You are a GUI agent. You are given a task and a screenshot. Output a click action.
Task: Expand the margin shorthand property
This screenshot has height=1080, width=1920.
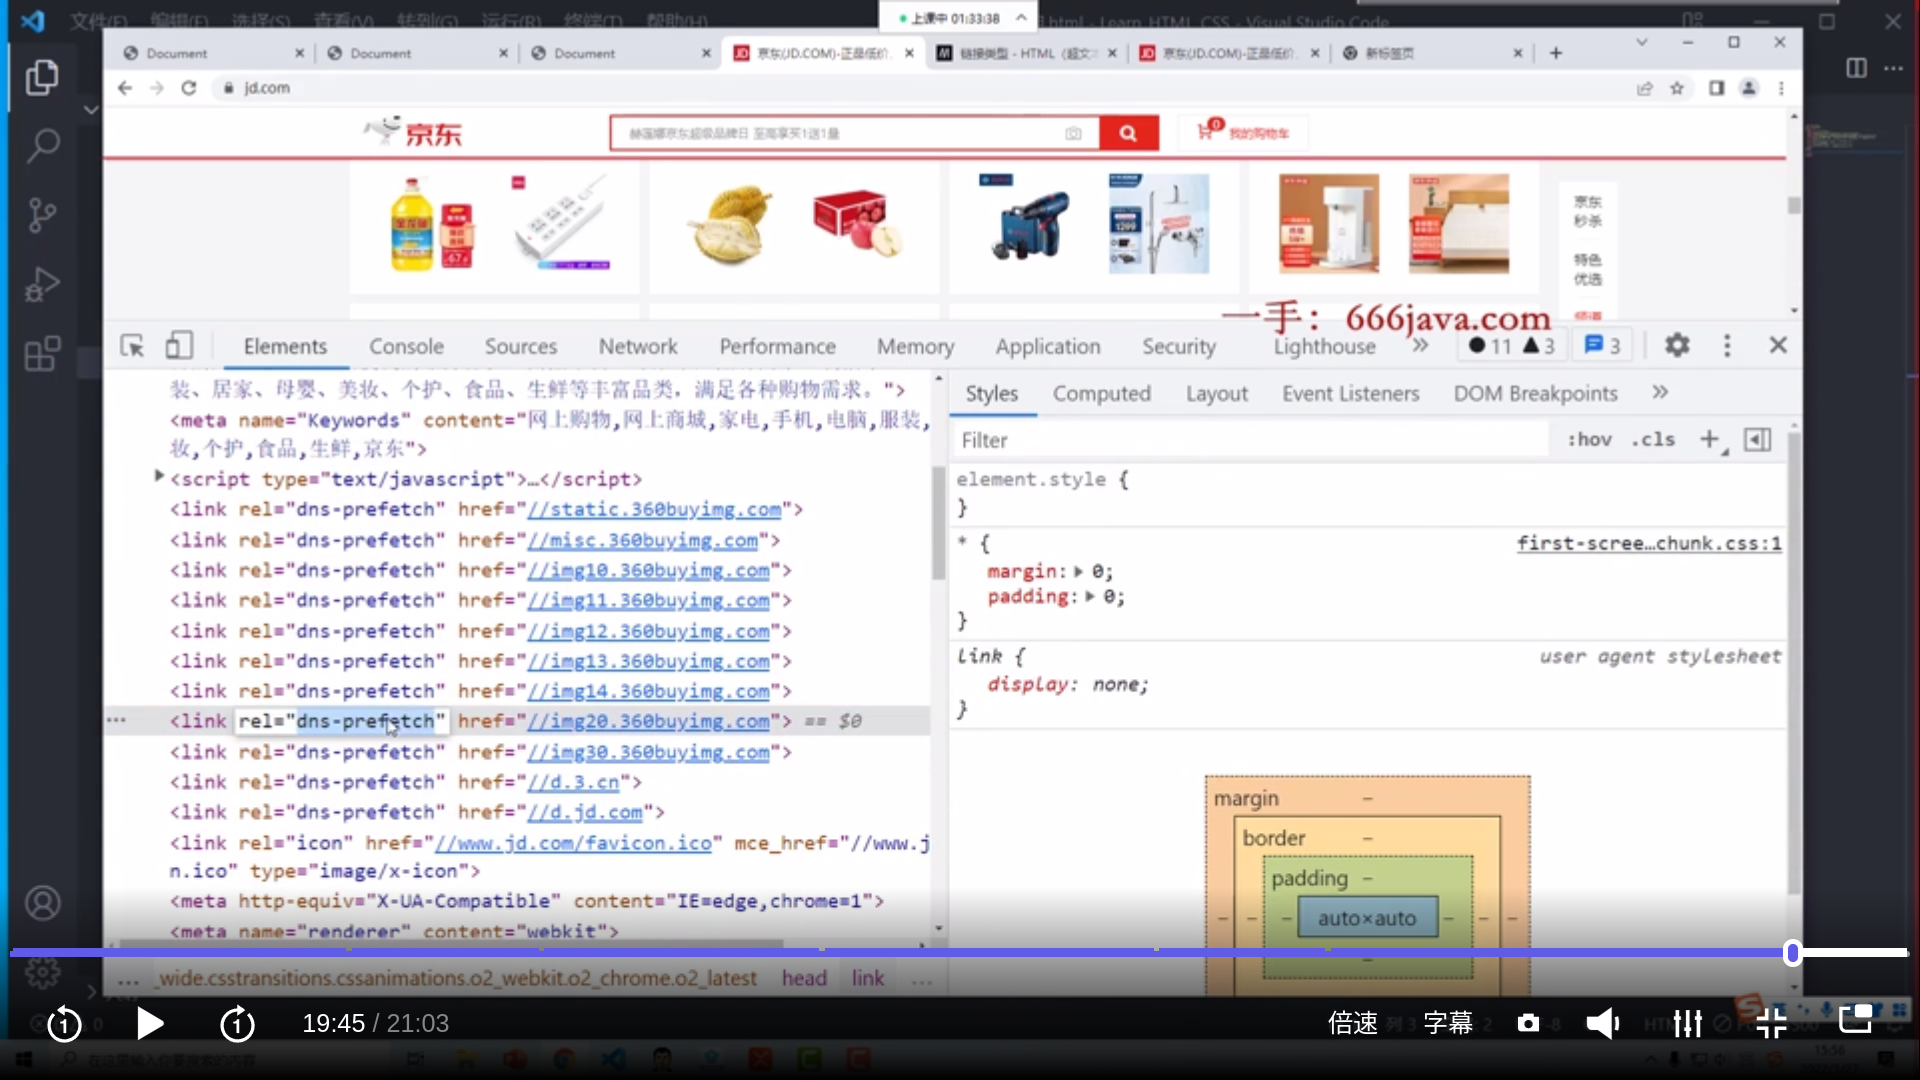pyautogui.click(x=1079, y=572)
